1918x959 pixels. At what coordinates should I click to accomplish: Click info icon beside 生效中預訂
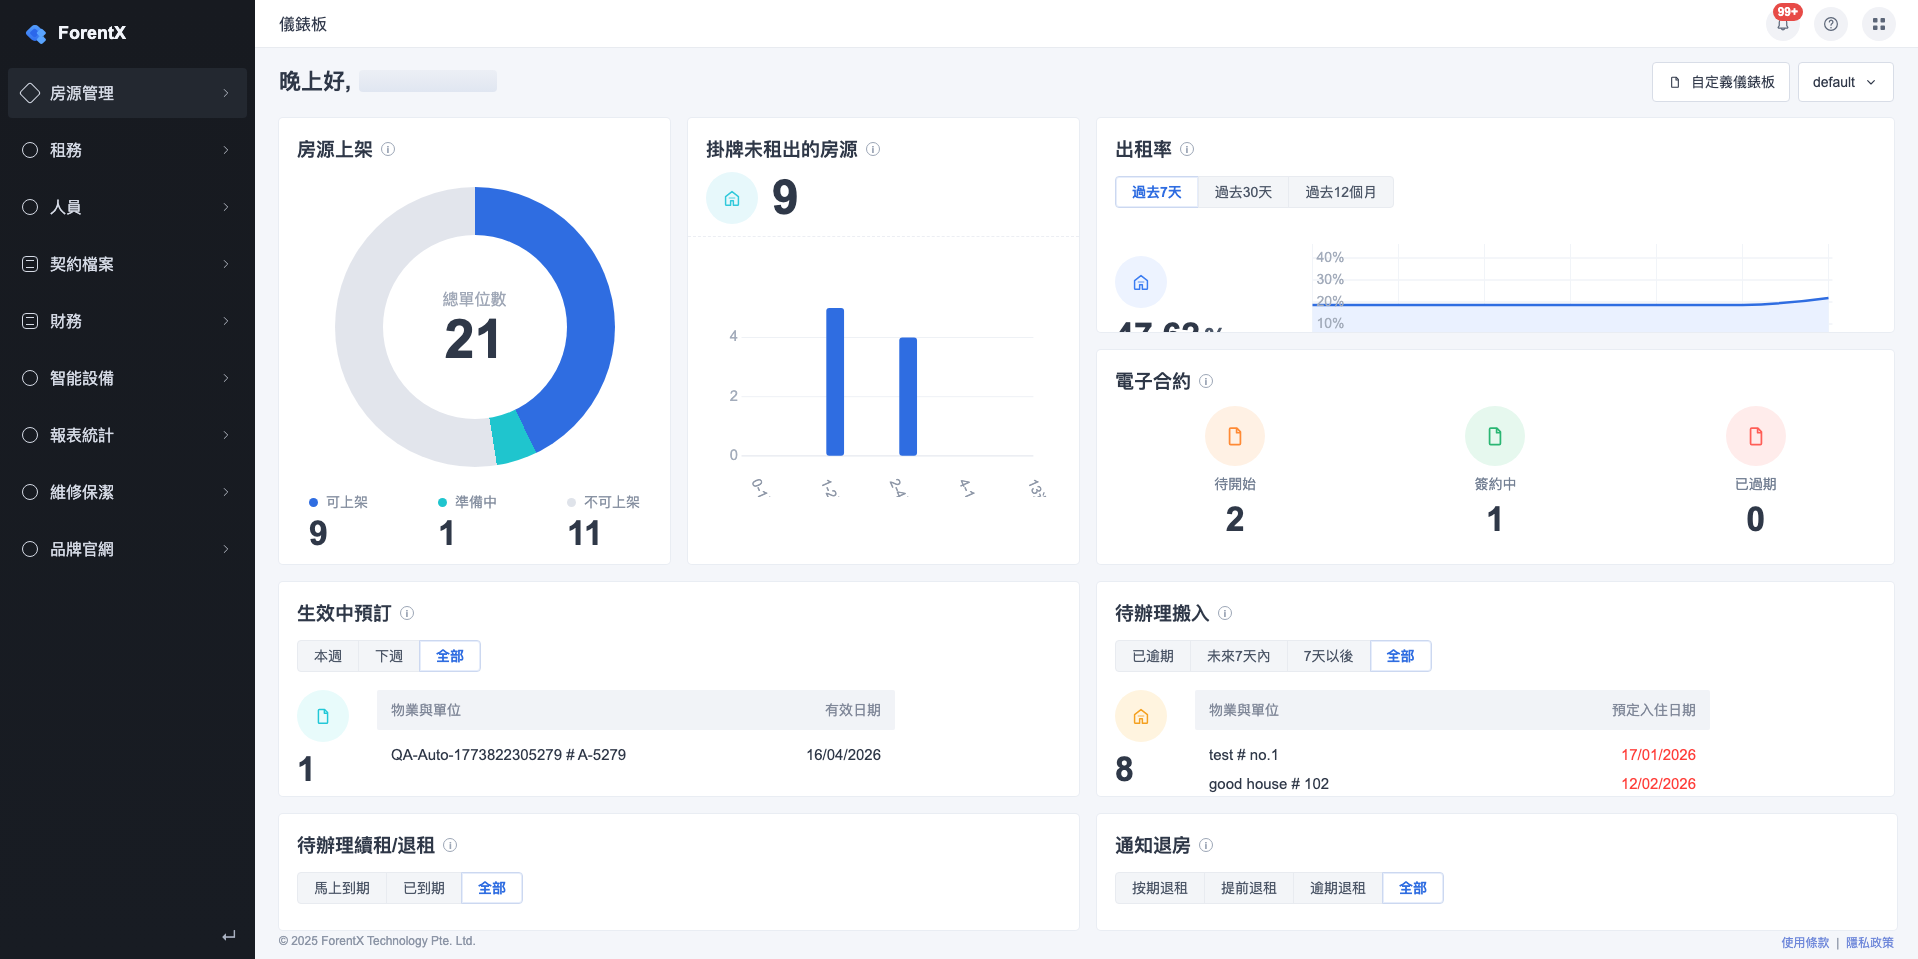(407, 613)
